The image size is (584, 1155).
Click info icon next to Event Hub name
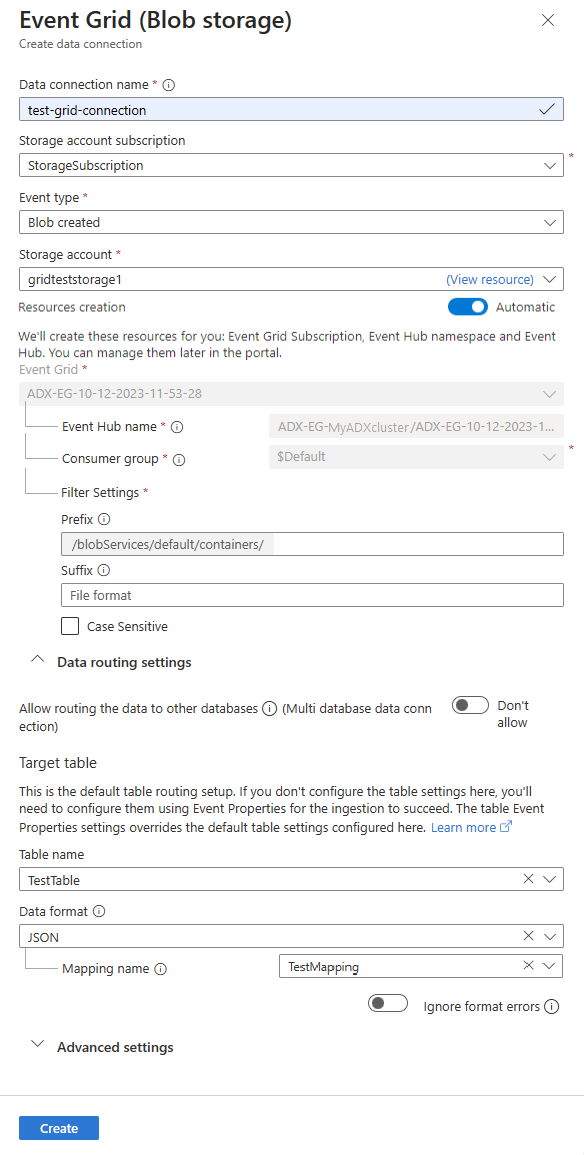(x=177, y=426)
